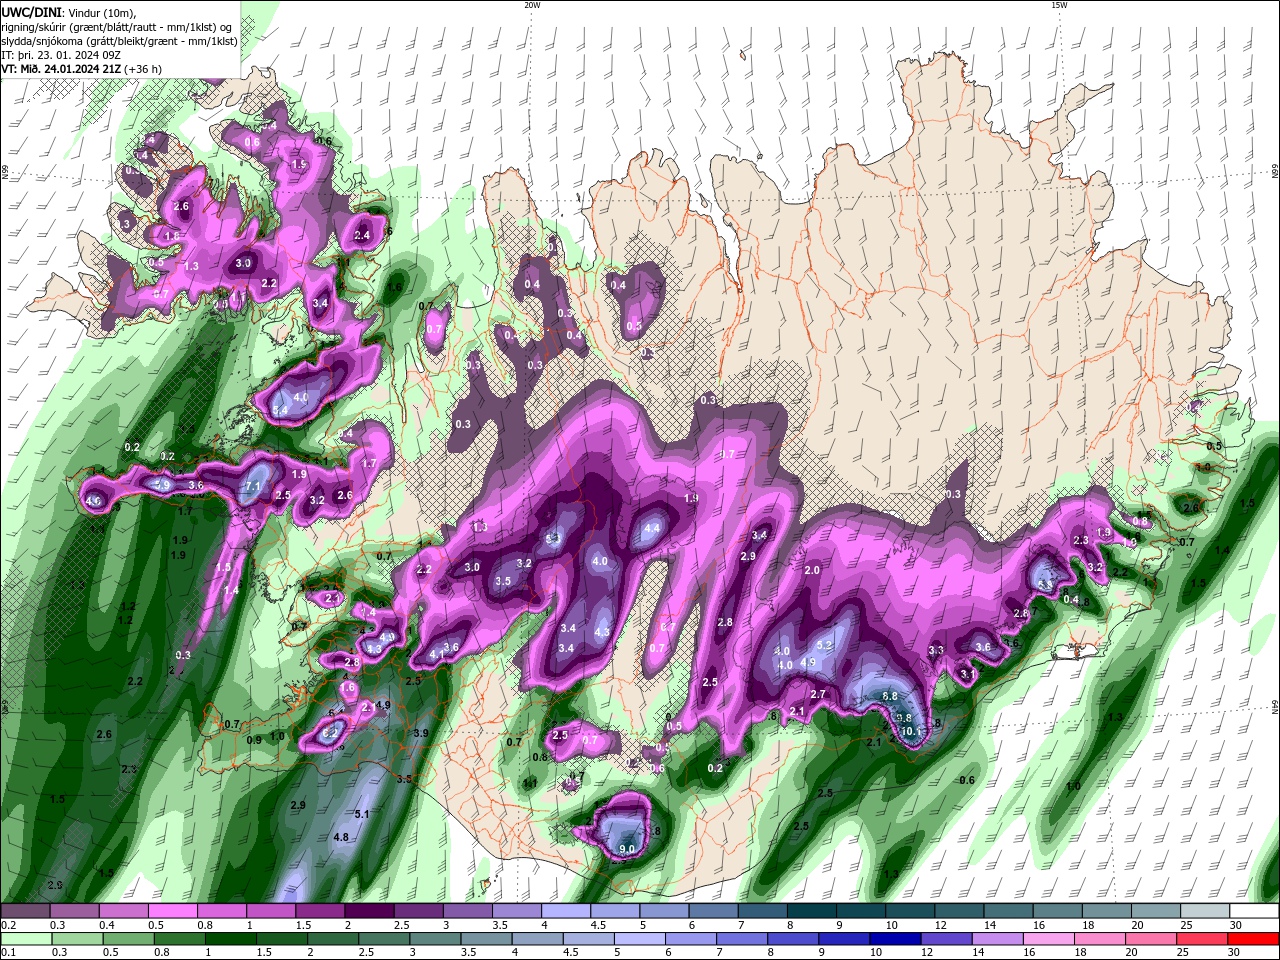This screenshot has height=960, width=1280.
Task: Click the 20W longitude label
Action: pos(532,5)
